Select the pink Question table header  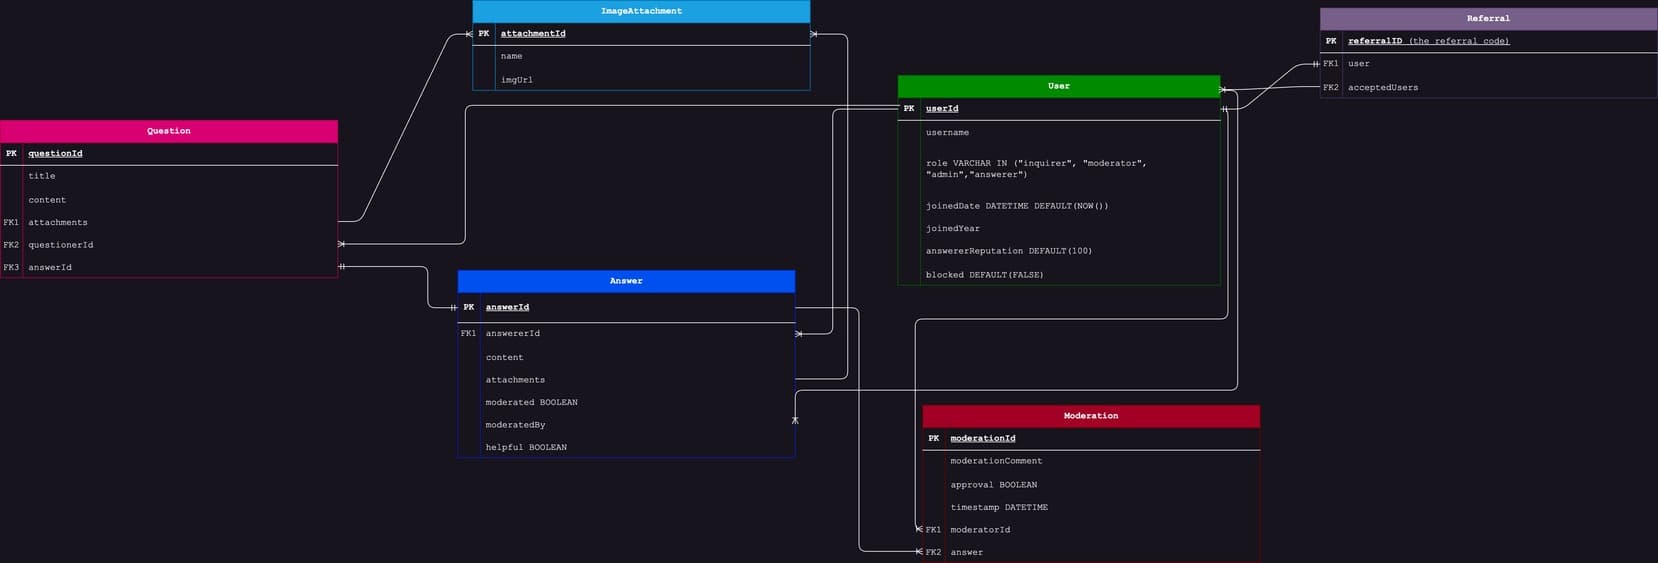point(168,131)
